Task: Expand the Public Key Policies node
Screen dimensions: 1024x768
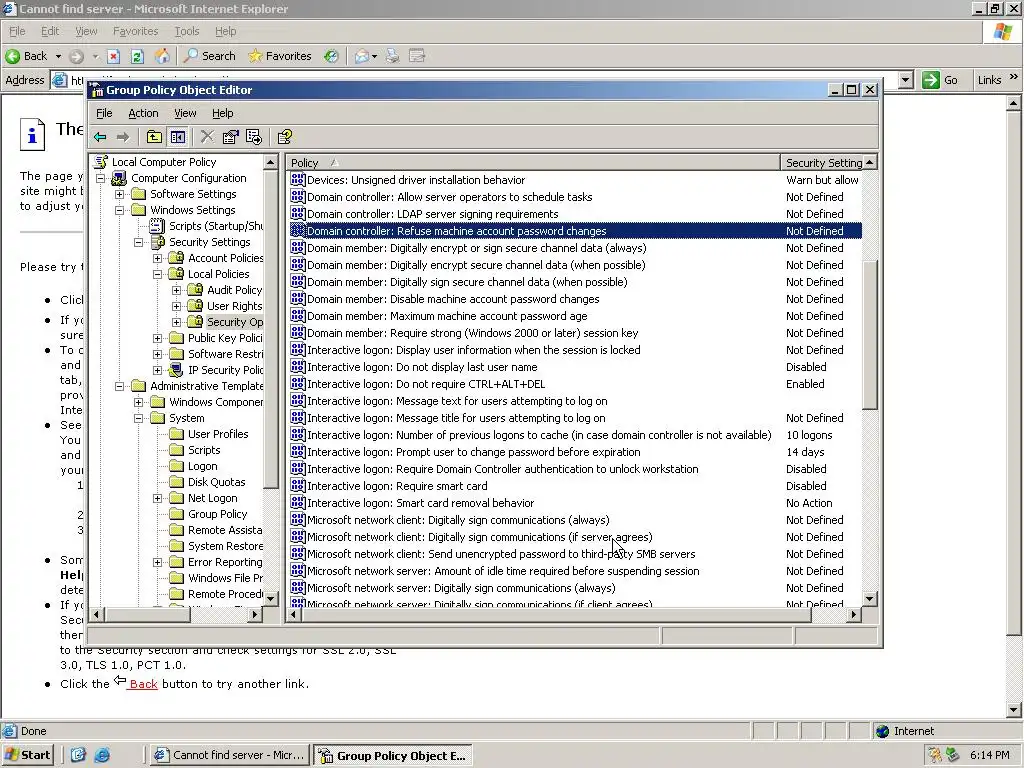Action: point(157,338)
